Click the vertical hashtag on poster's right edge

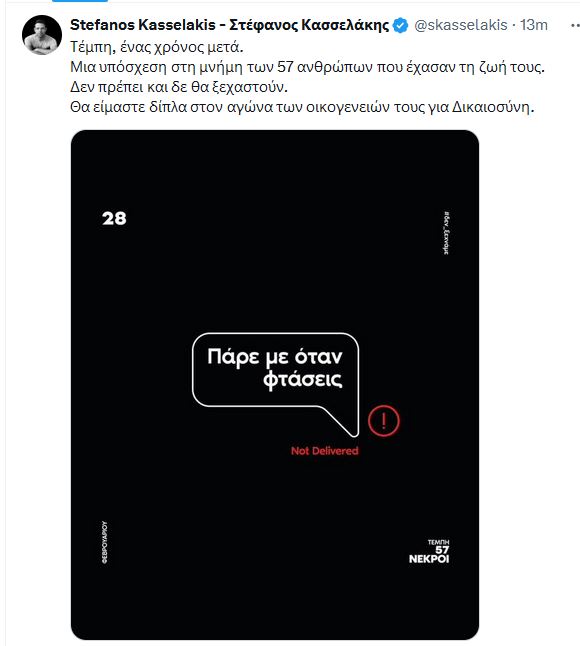click(x=447, y=233)
